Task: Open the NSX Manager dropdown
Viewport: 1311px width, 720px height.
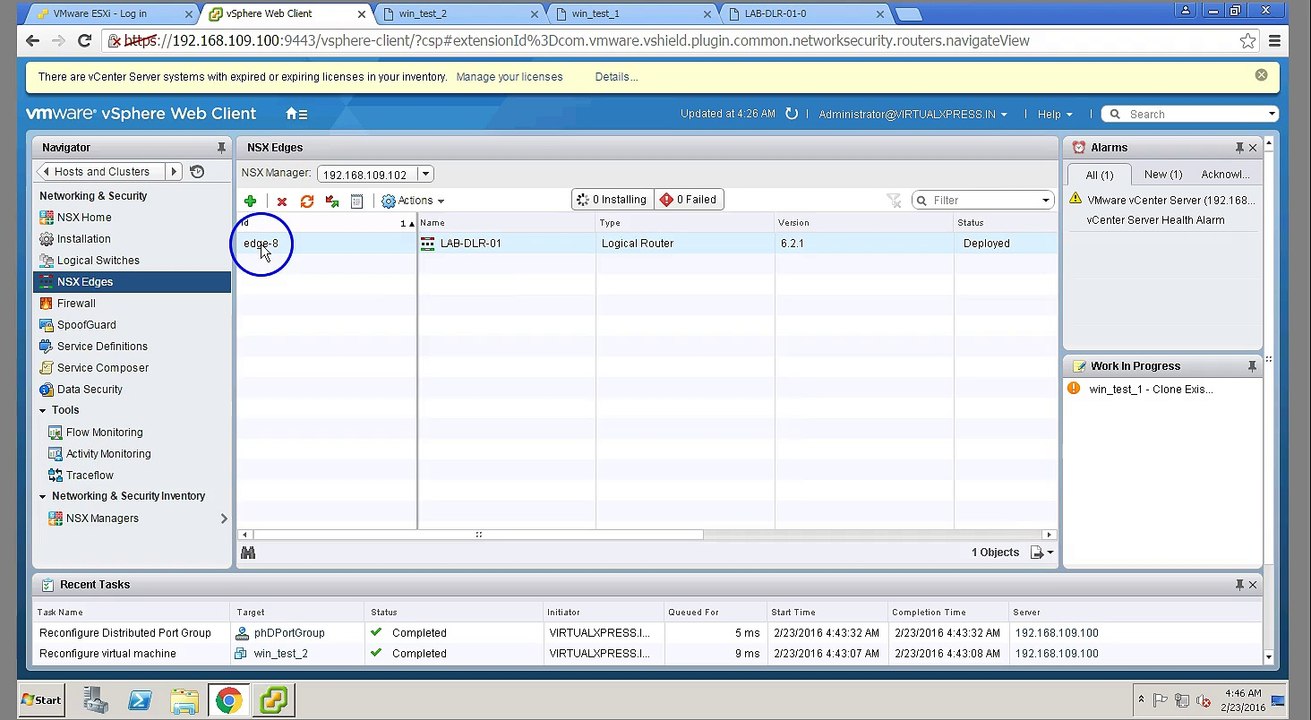Action: (425, 174)
